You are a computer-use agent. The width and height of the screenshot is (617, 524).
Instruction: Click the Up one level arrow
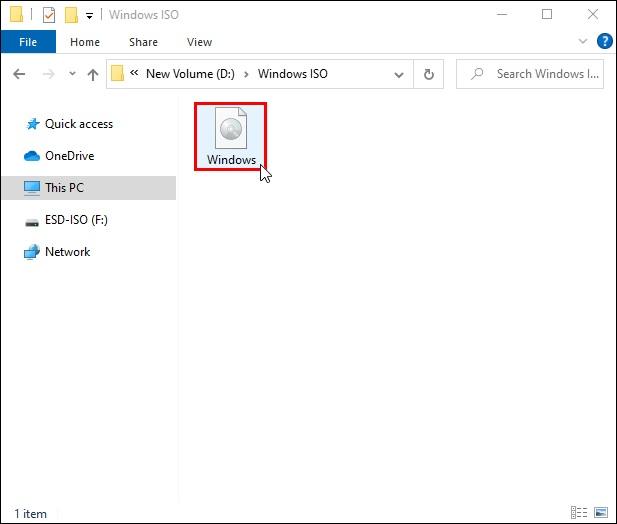[x=93, y=74]
